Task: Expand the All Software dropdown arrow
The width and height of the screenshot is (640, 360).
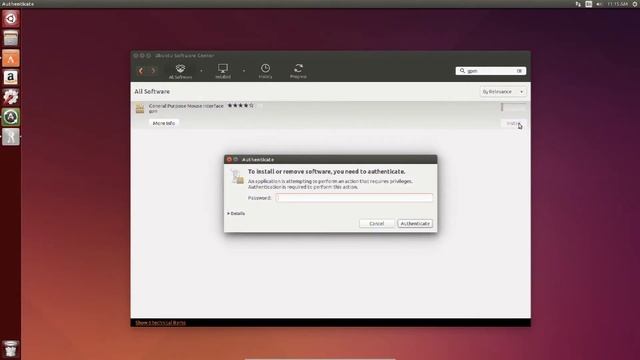Action: point(201,71)
